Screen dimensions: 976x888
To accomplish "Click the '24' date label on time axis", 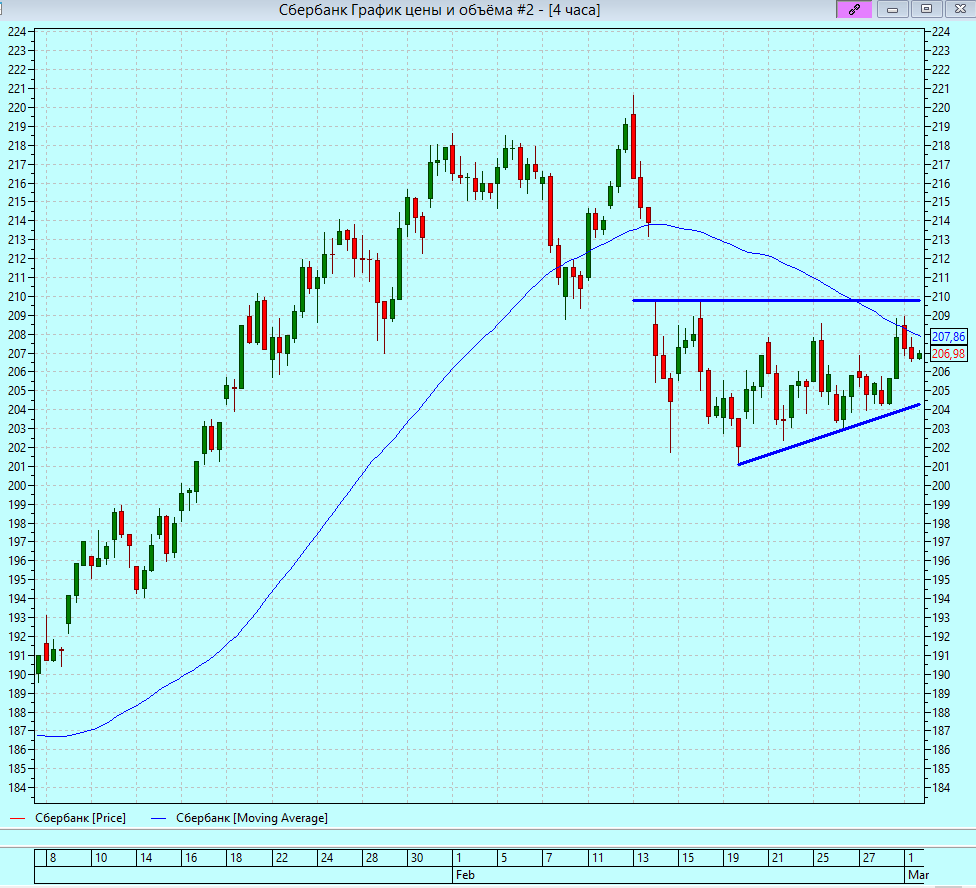I will click(327, 858).
